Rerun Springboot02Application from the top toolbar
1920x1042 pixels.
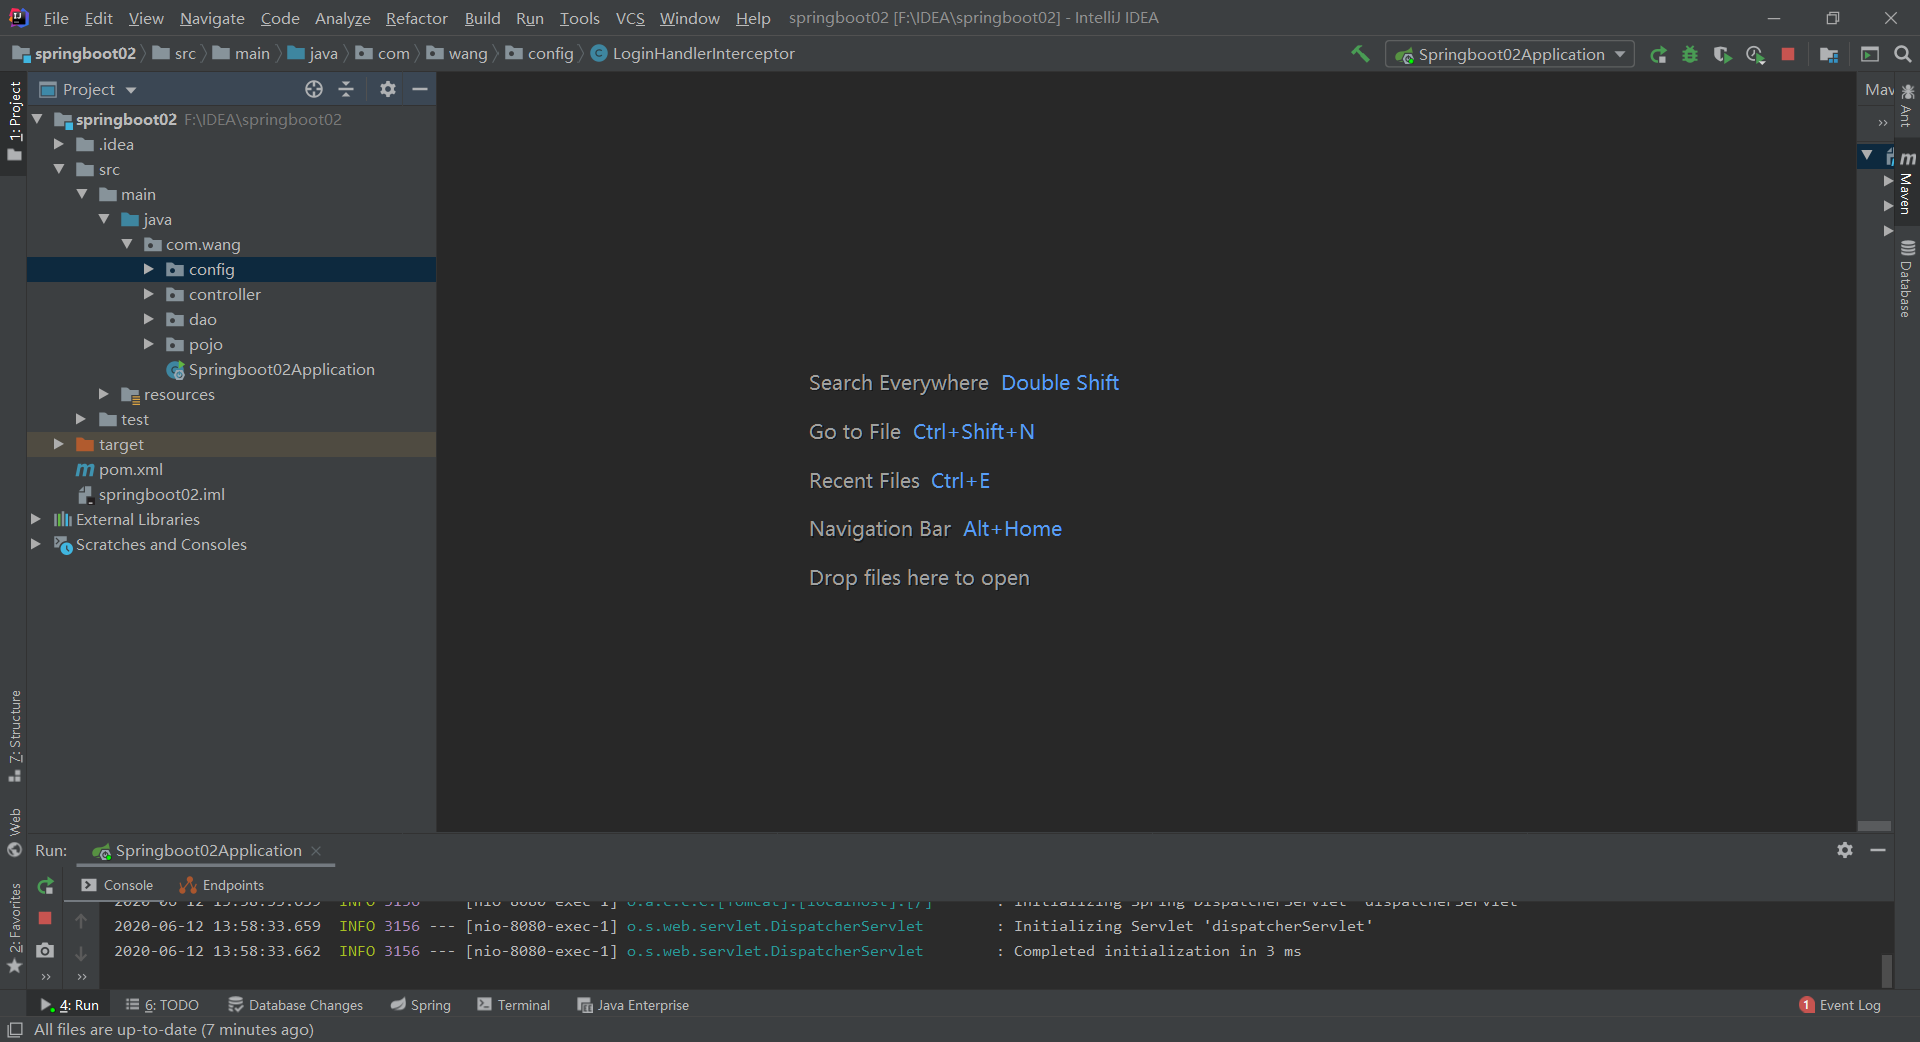point(1658,55)
